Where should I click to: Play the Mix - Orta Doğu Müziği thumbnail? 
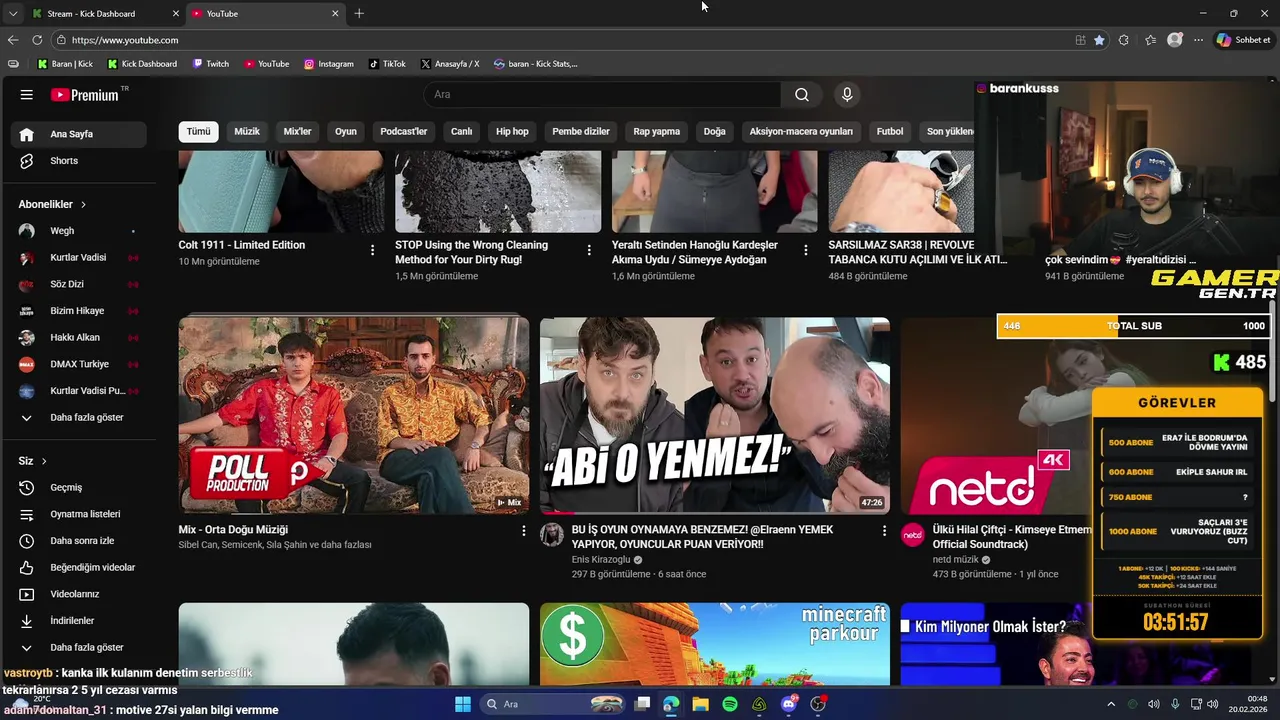tap(354, 416)
